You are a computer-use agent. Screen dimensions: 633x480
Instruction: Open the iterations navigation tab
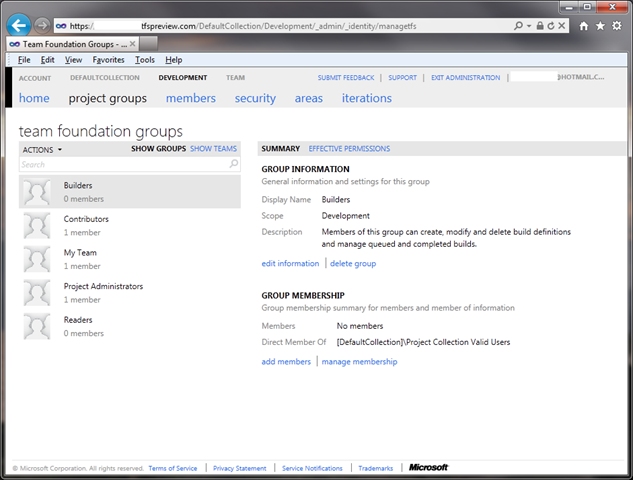(x=366, y=98)
